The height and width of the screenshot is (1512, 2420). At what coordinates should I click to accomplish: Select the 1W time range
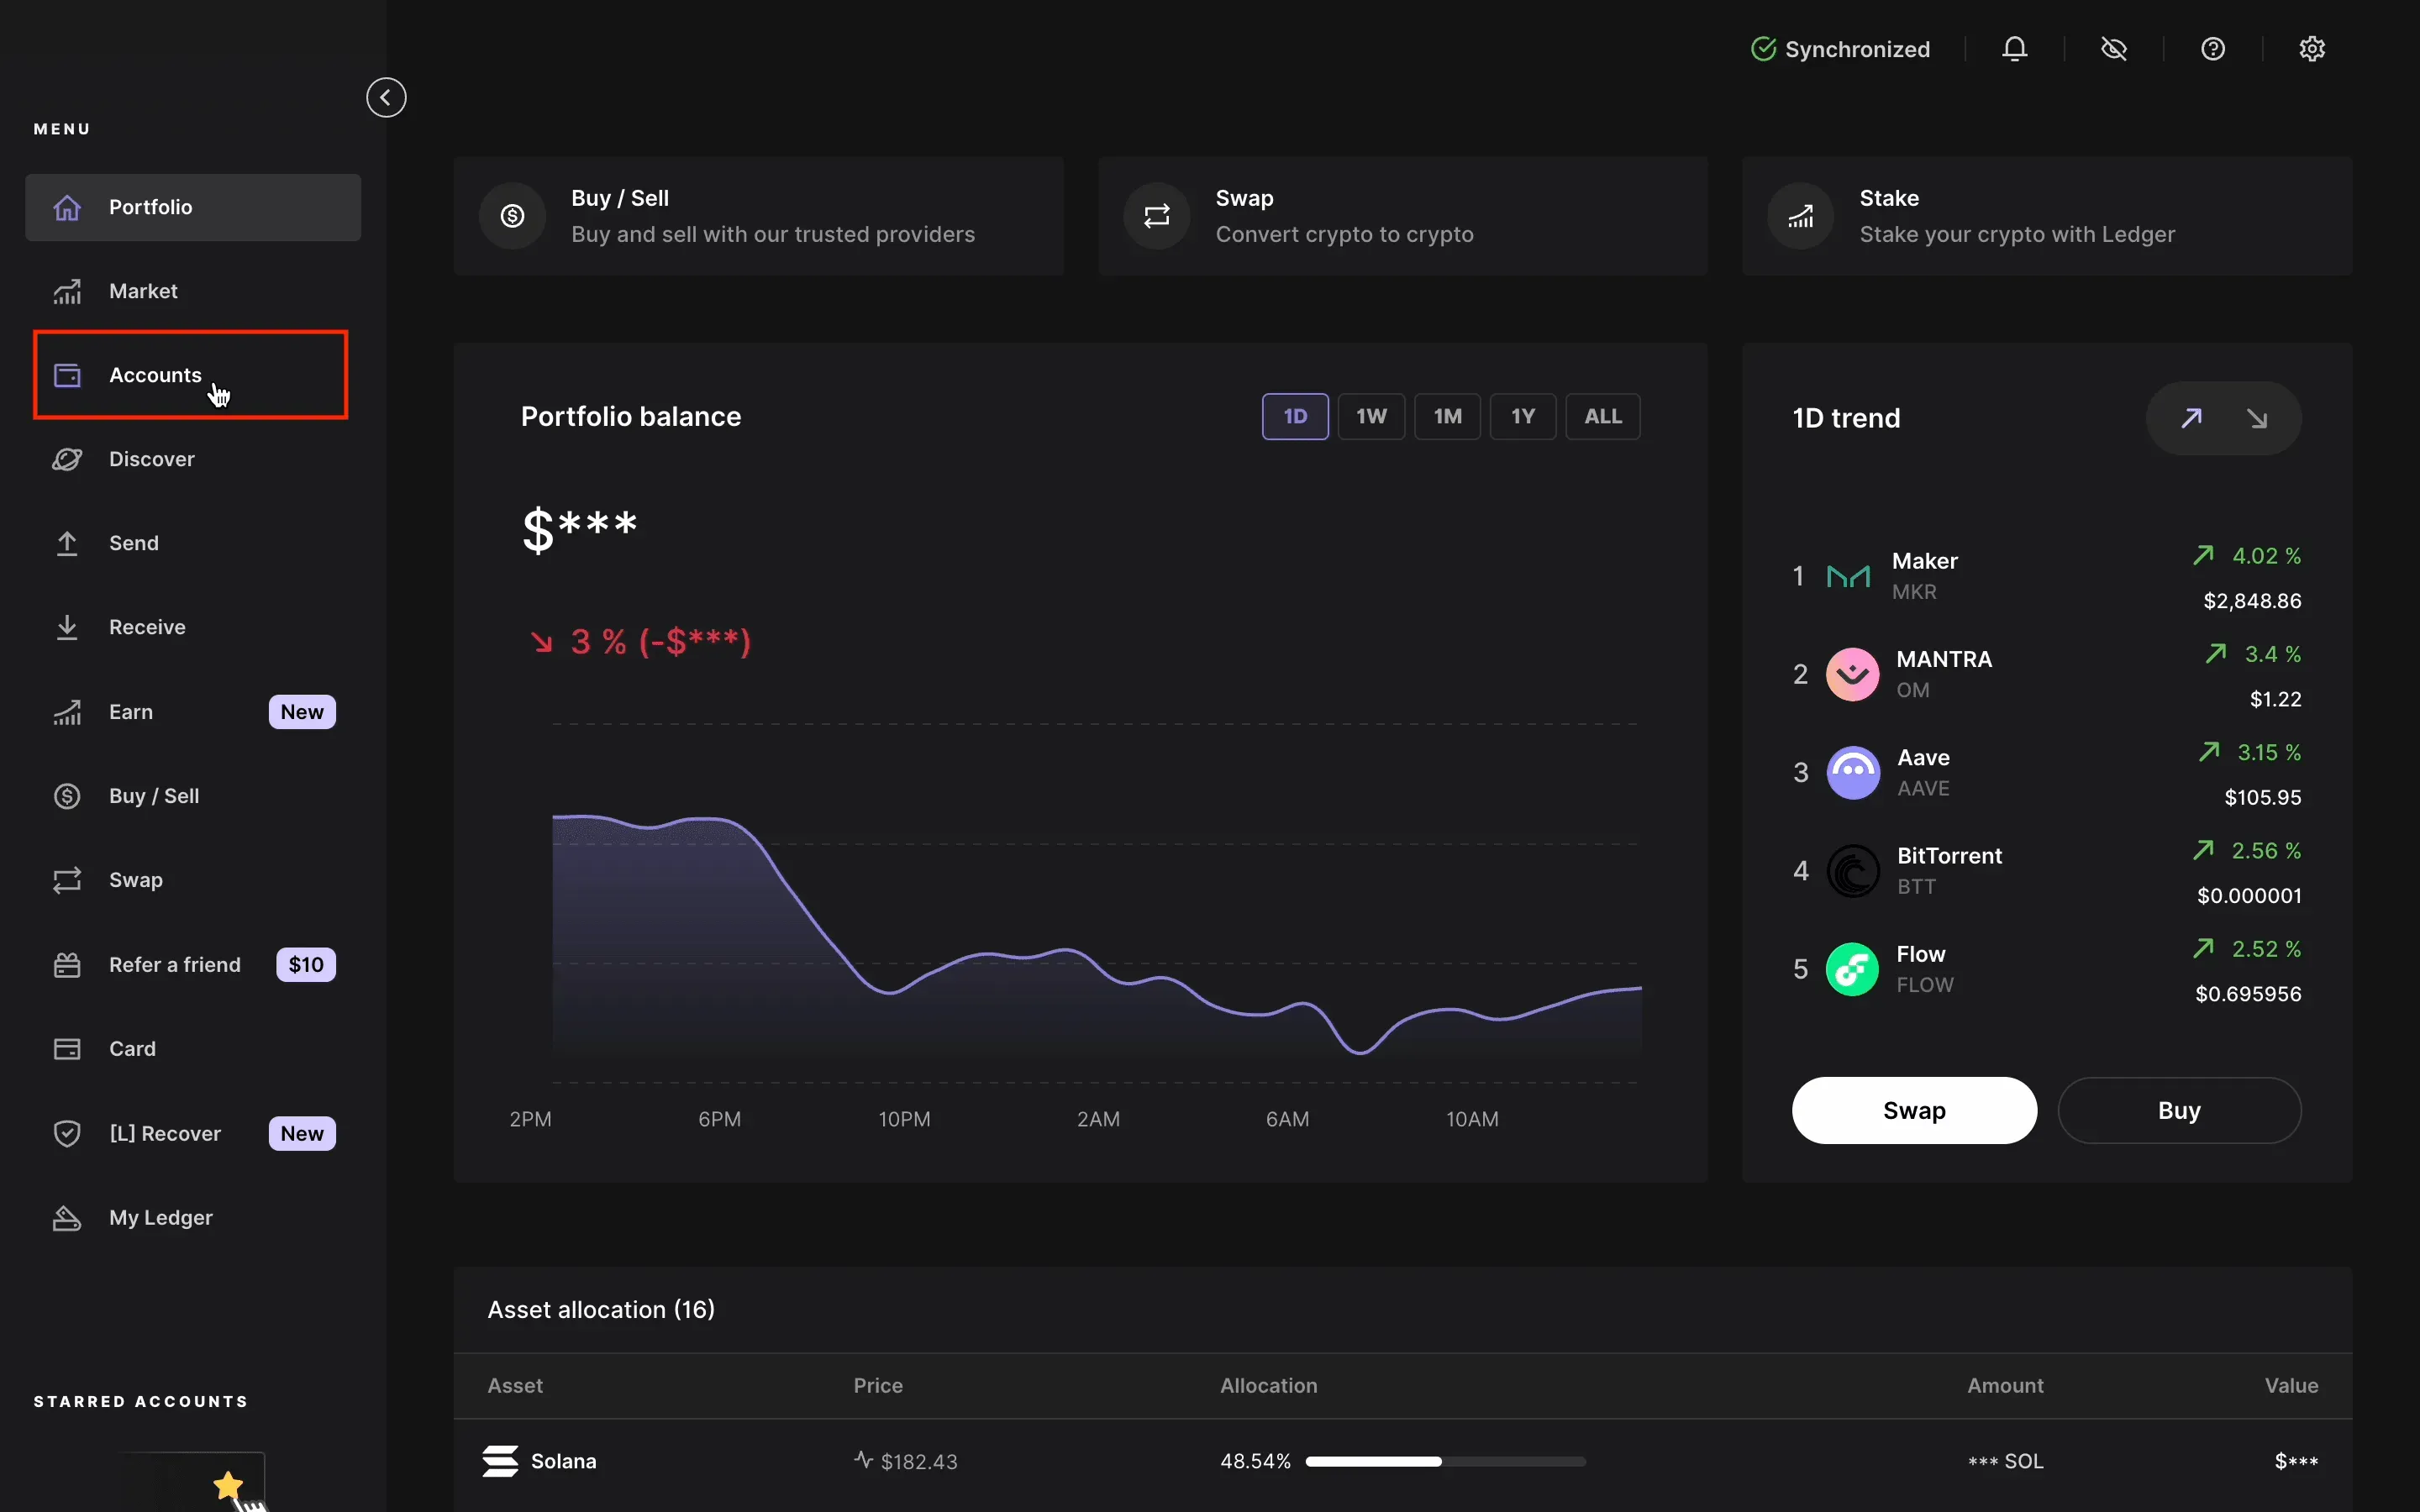click(x=1371, y=417)
